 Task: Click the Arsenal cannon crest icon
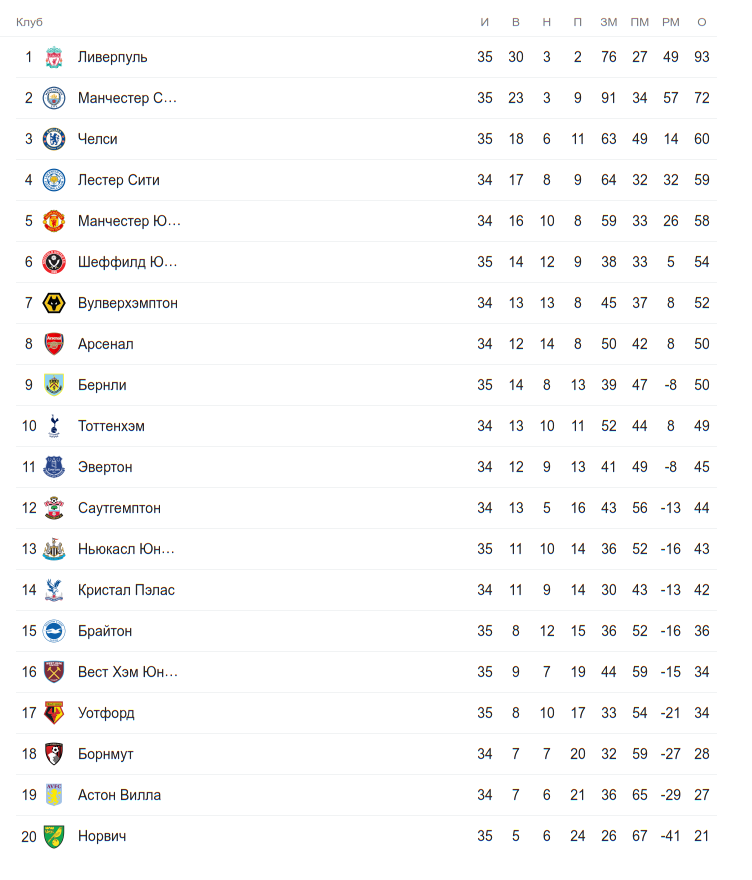pyautogui.click(x=54, y=344)
